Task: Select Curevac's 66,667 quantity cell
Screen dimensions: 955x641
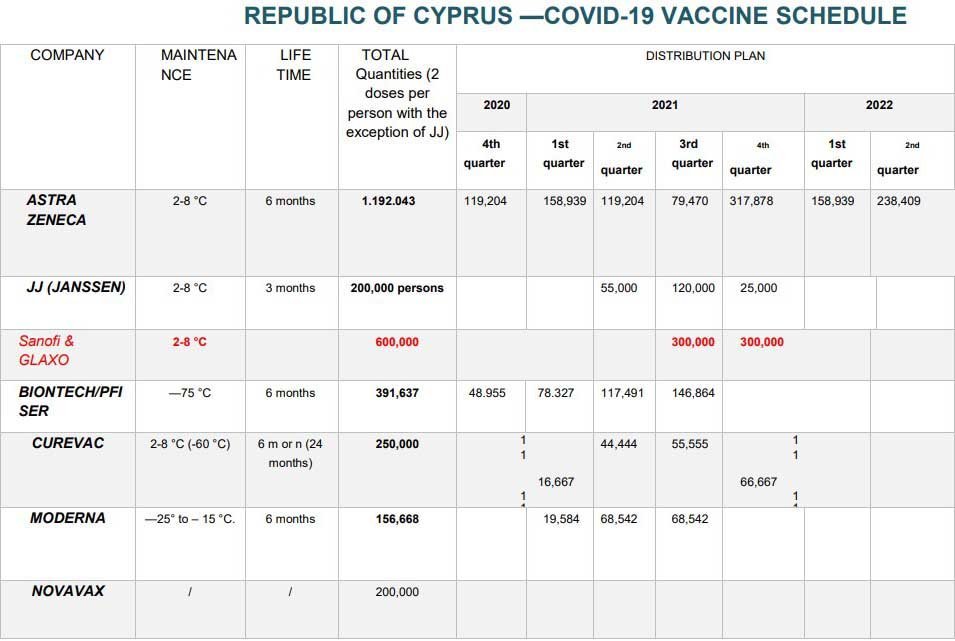Action: pyautogui.click(x=758, y=482)
